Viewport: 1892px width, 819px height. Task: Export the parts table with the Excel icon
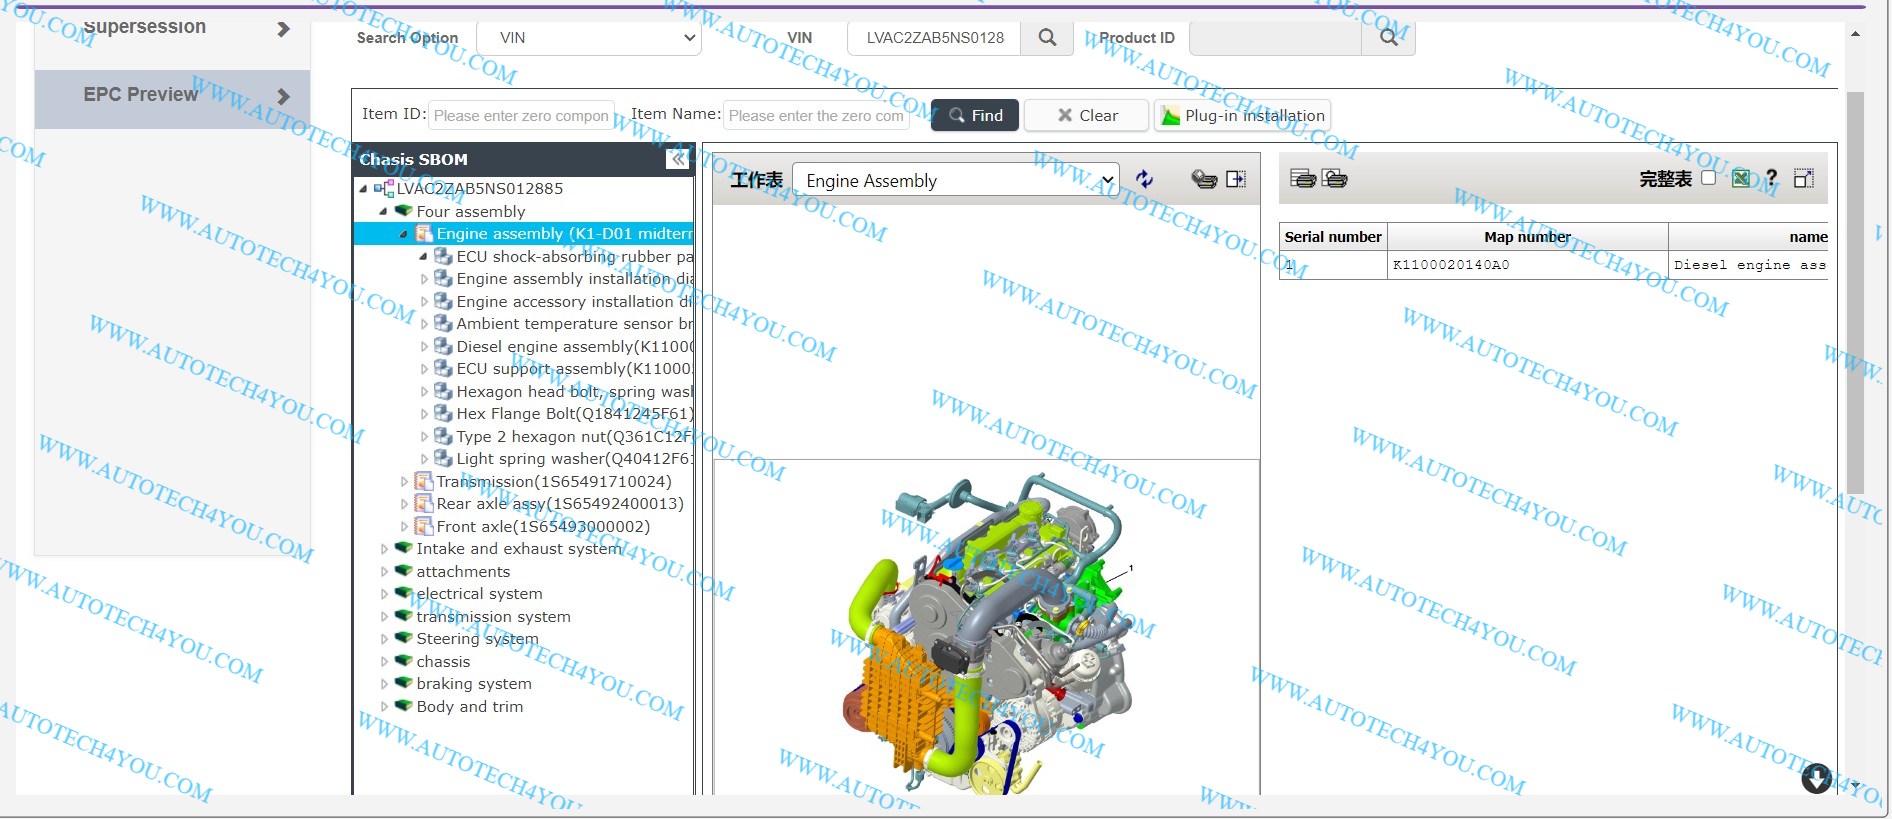pyautogui.click(x=1741, y=179)
